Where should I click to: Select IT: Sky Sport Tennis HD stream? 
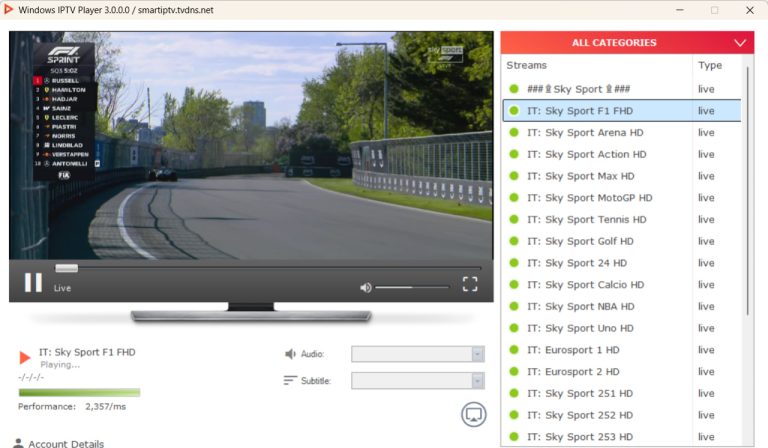coord(622,219)
